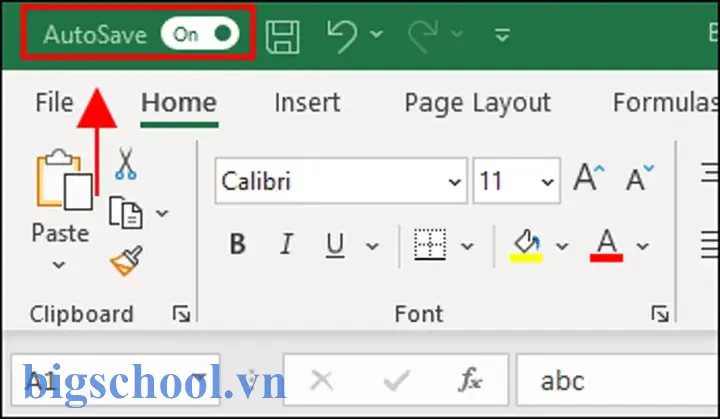Screen dimensions: 720x419
Task: Apply the yellow Fill Color bucket
Action: [526, 246]
